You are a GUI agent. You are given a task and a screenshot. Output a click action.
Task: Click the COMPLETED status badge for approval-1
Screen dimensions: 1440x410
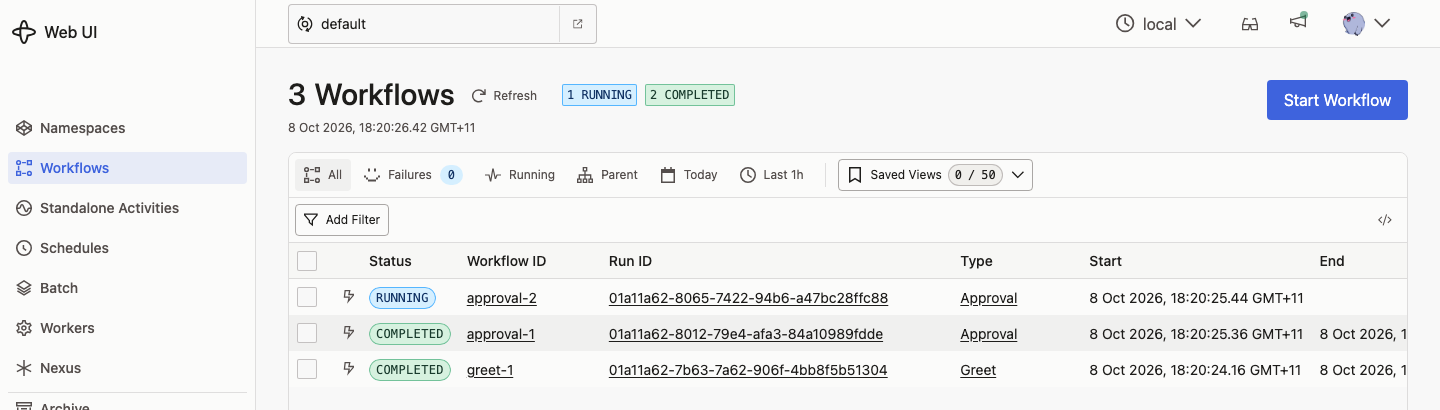[x=410, y=334]
